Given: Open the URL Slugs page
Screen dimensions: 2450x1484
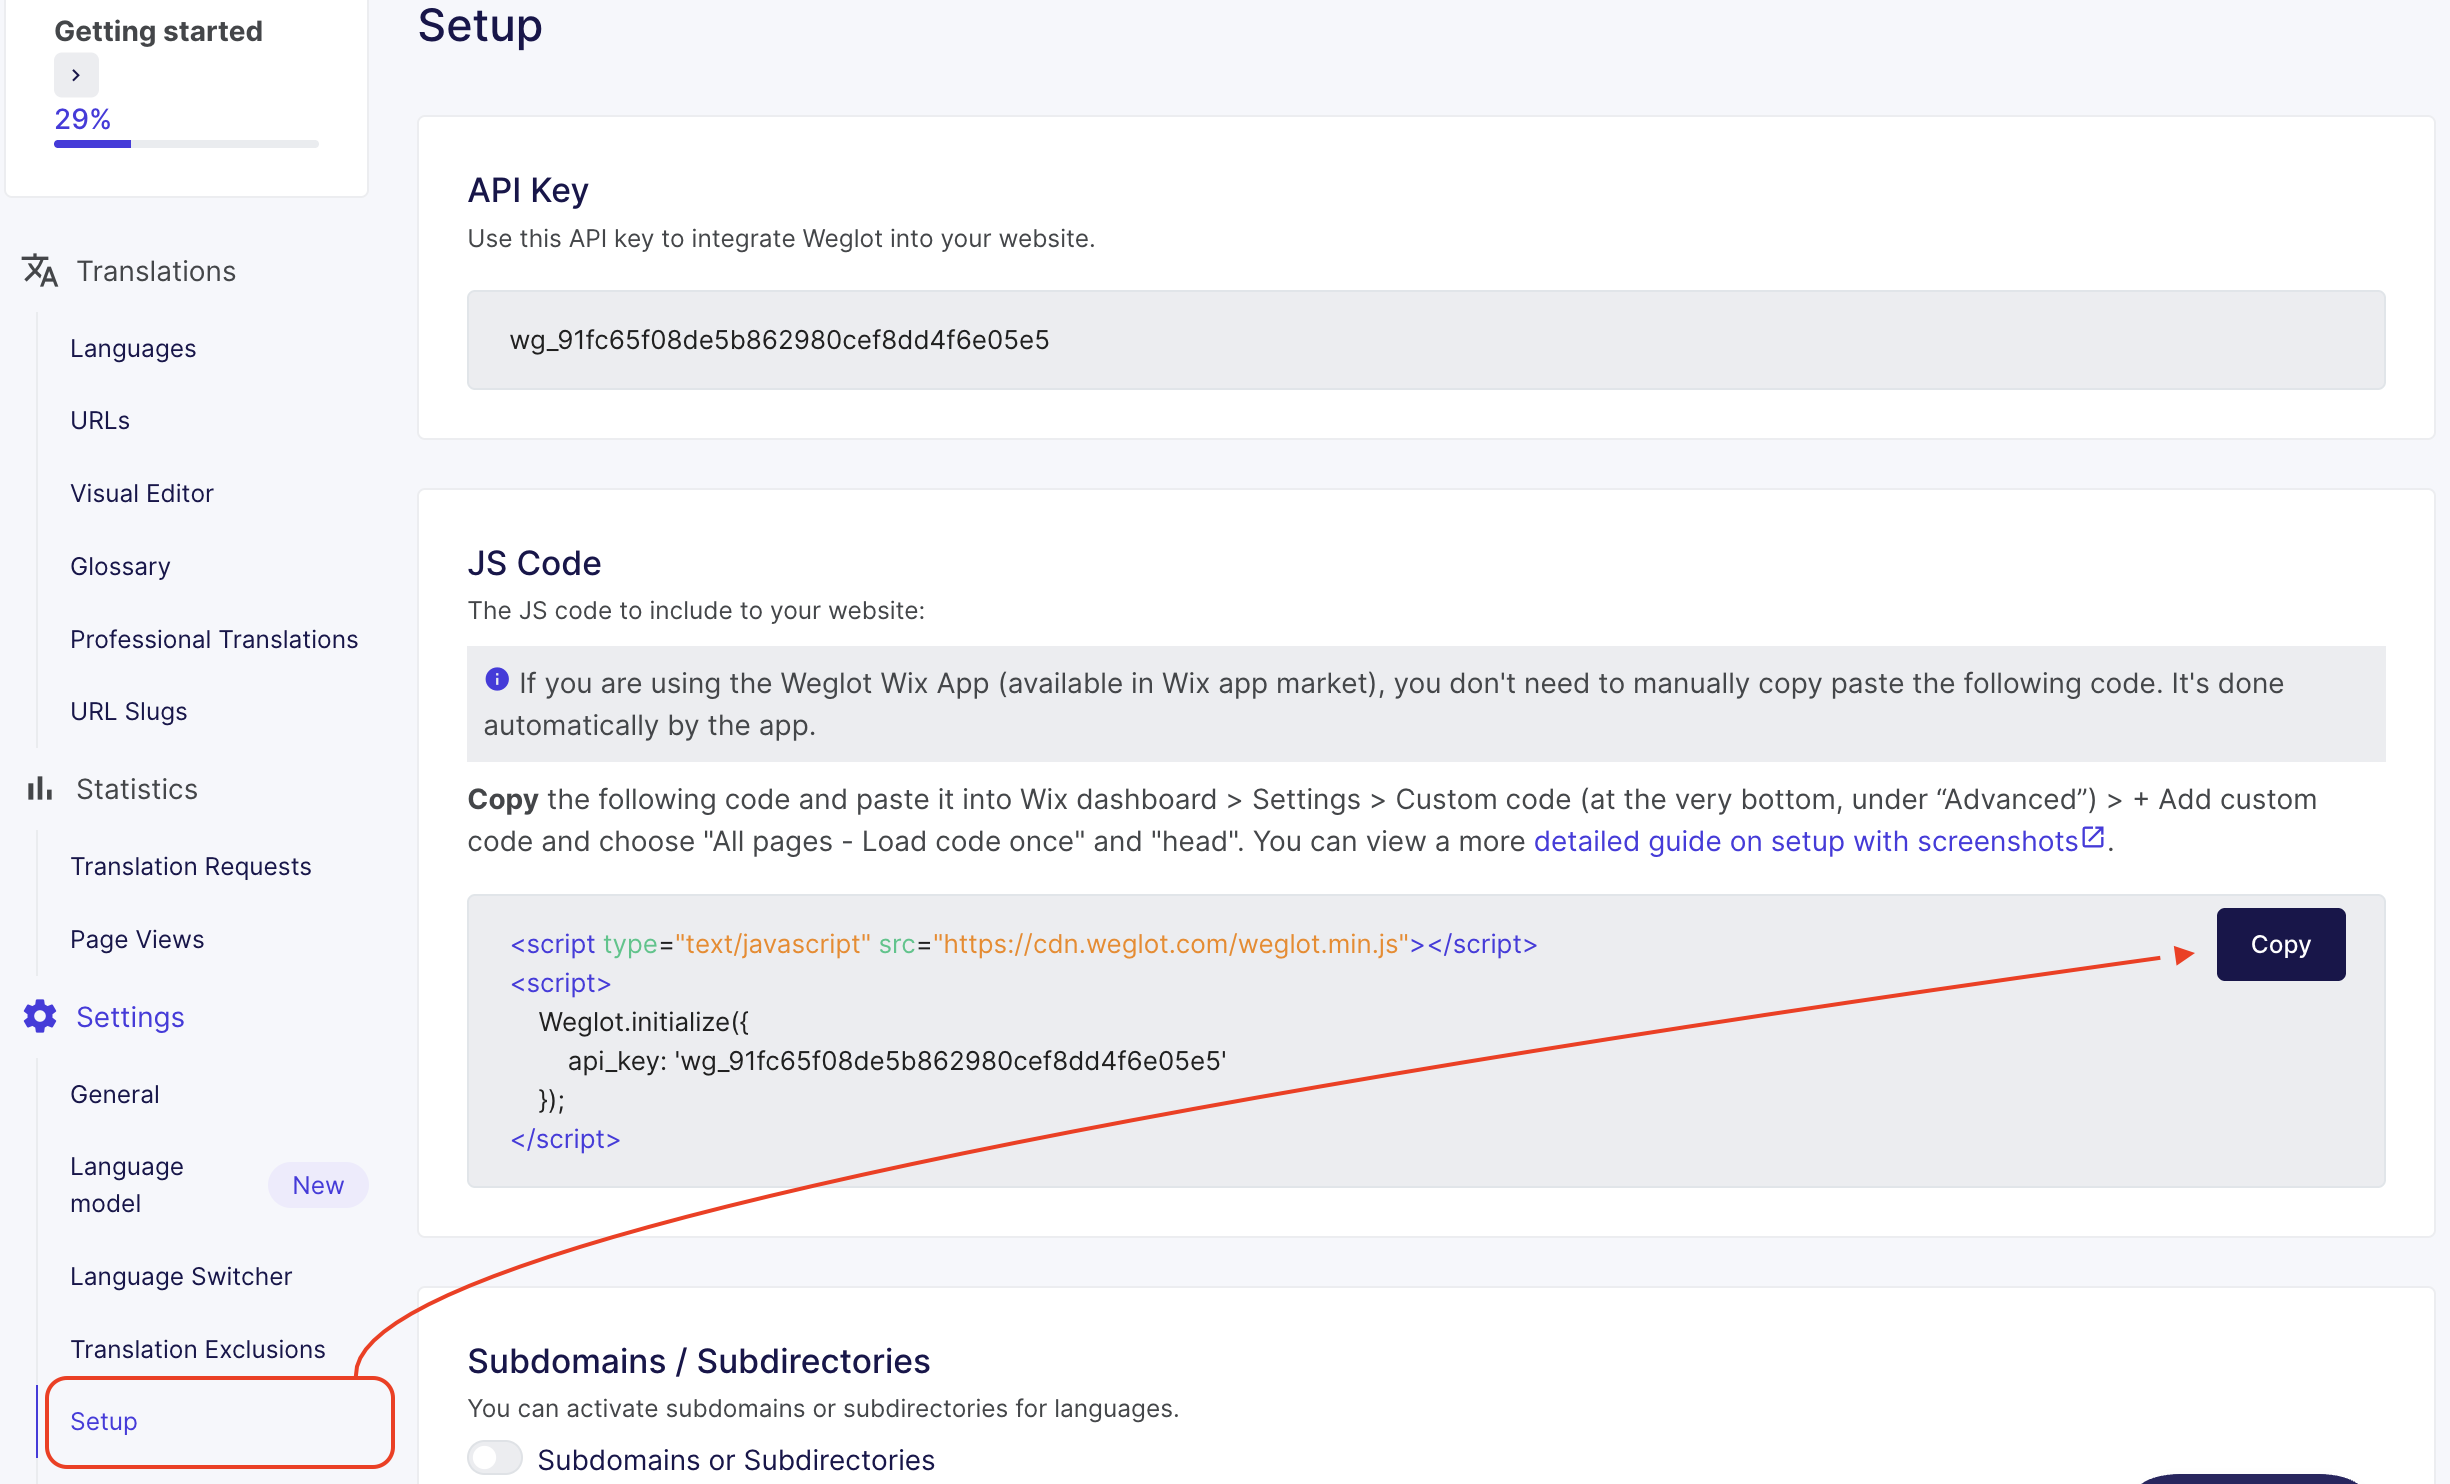Looking at the screenshot, I should tap(129, 711).
